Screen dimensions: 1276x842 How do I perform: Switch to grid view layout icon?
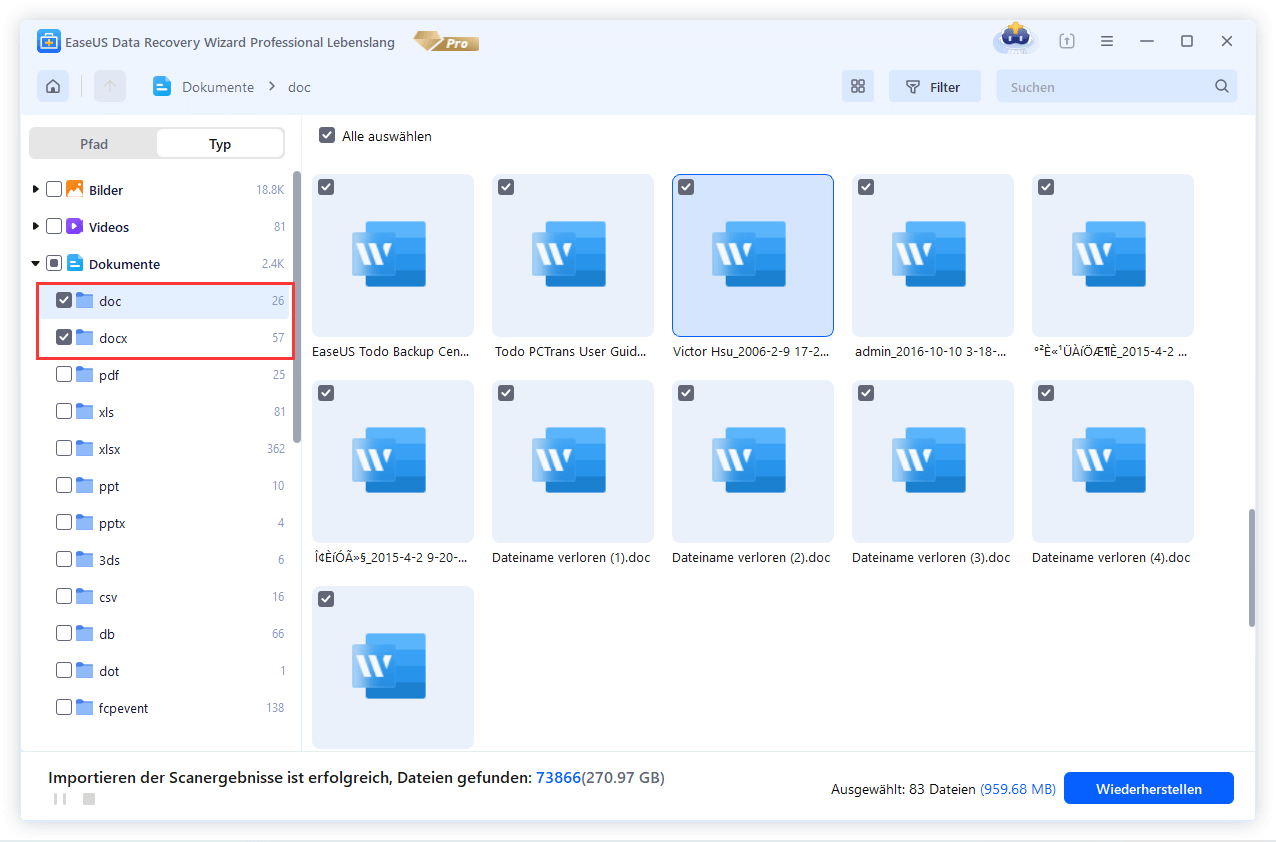coord(857,87)
